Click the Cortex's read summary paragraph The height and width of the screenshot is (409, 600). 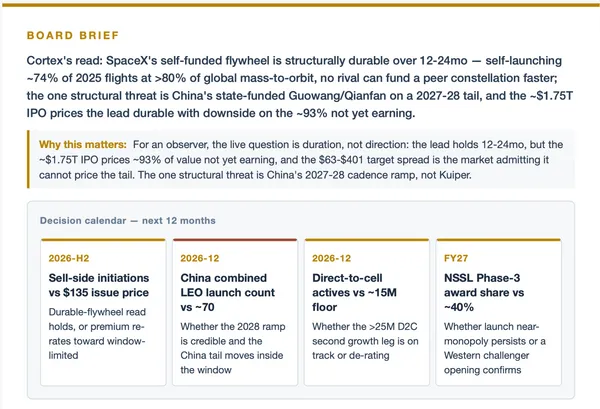point(300,87)
